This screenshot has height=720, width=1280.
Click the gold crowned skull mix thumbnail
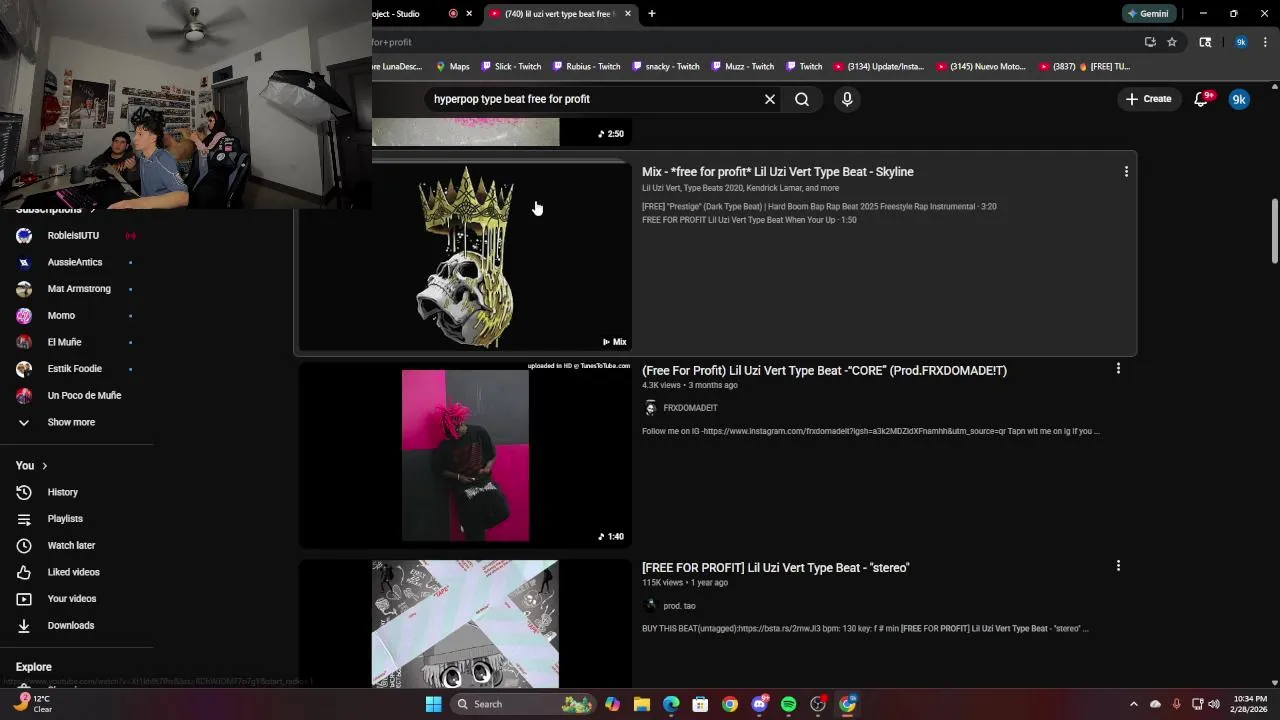pyautogui.click(x=465, y=257)
